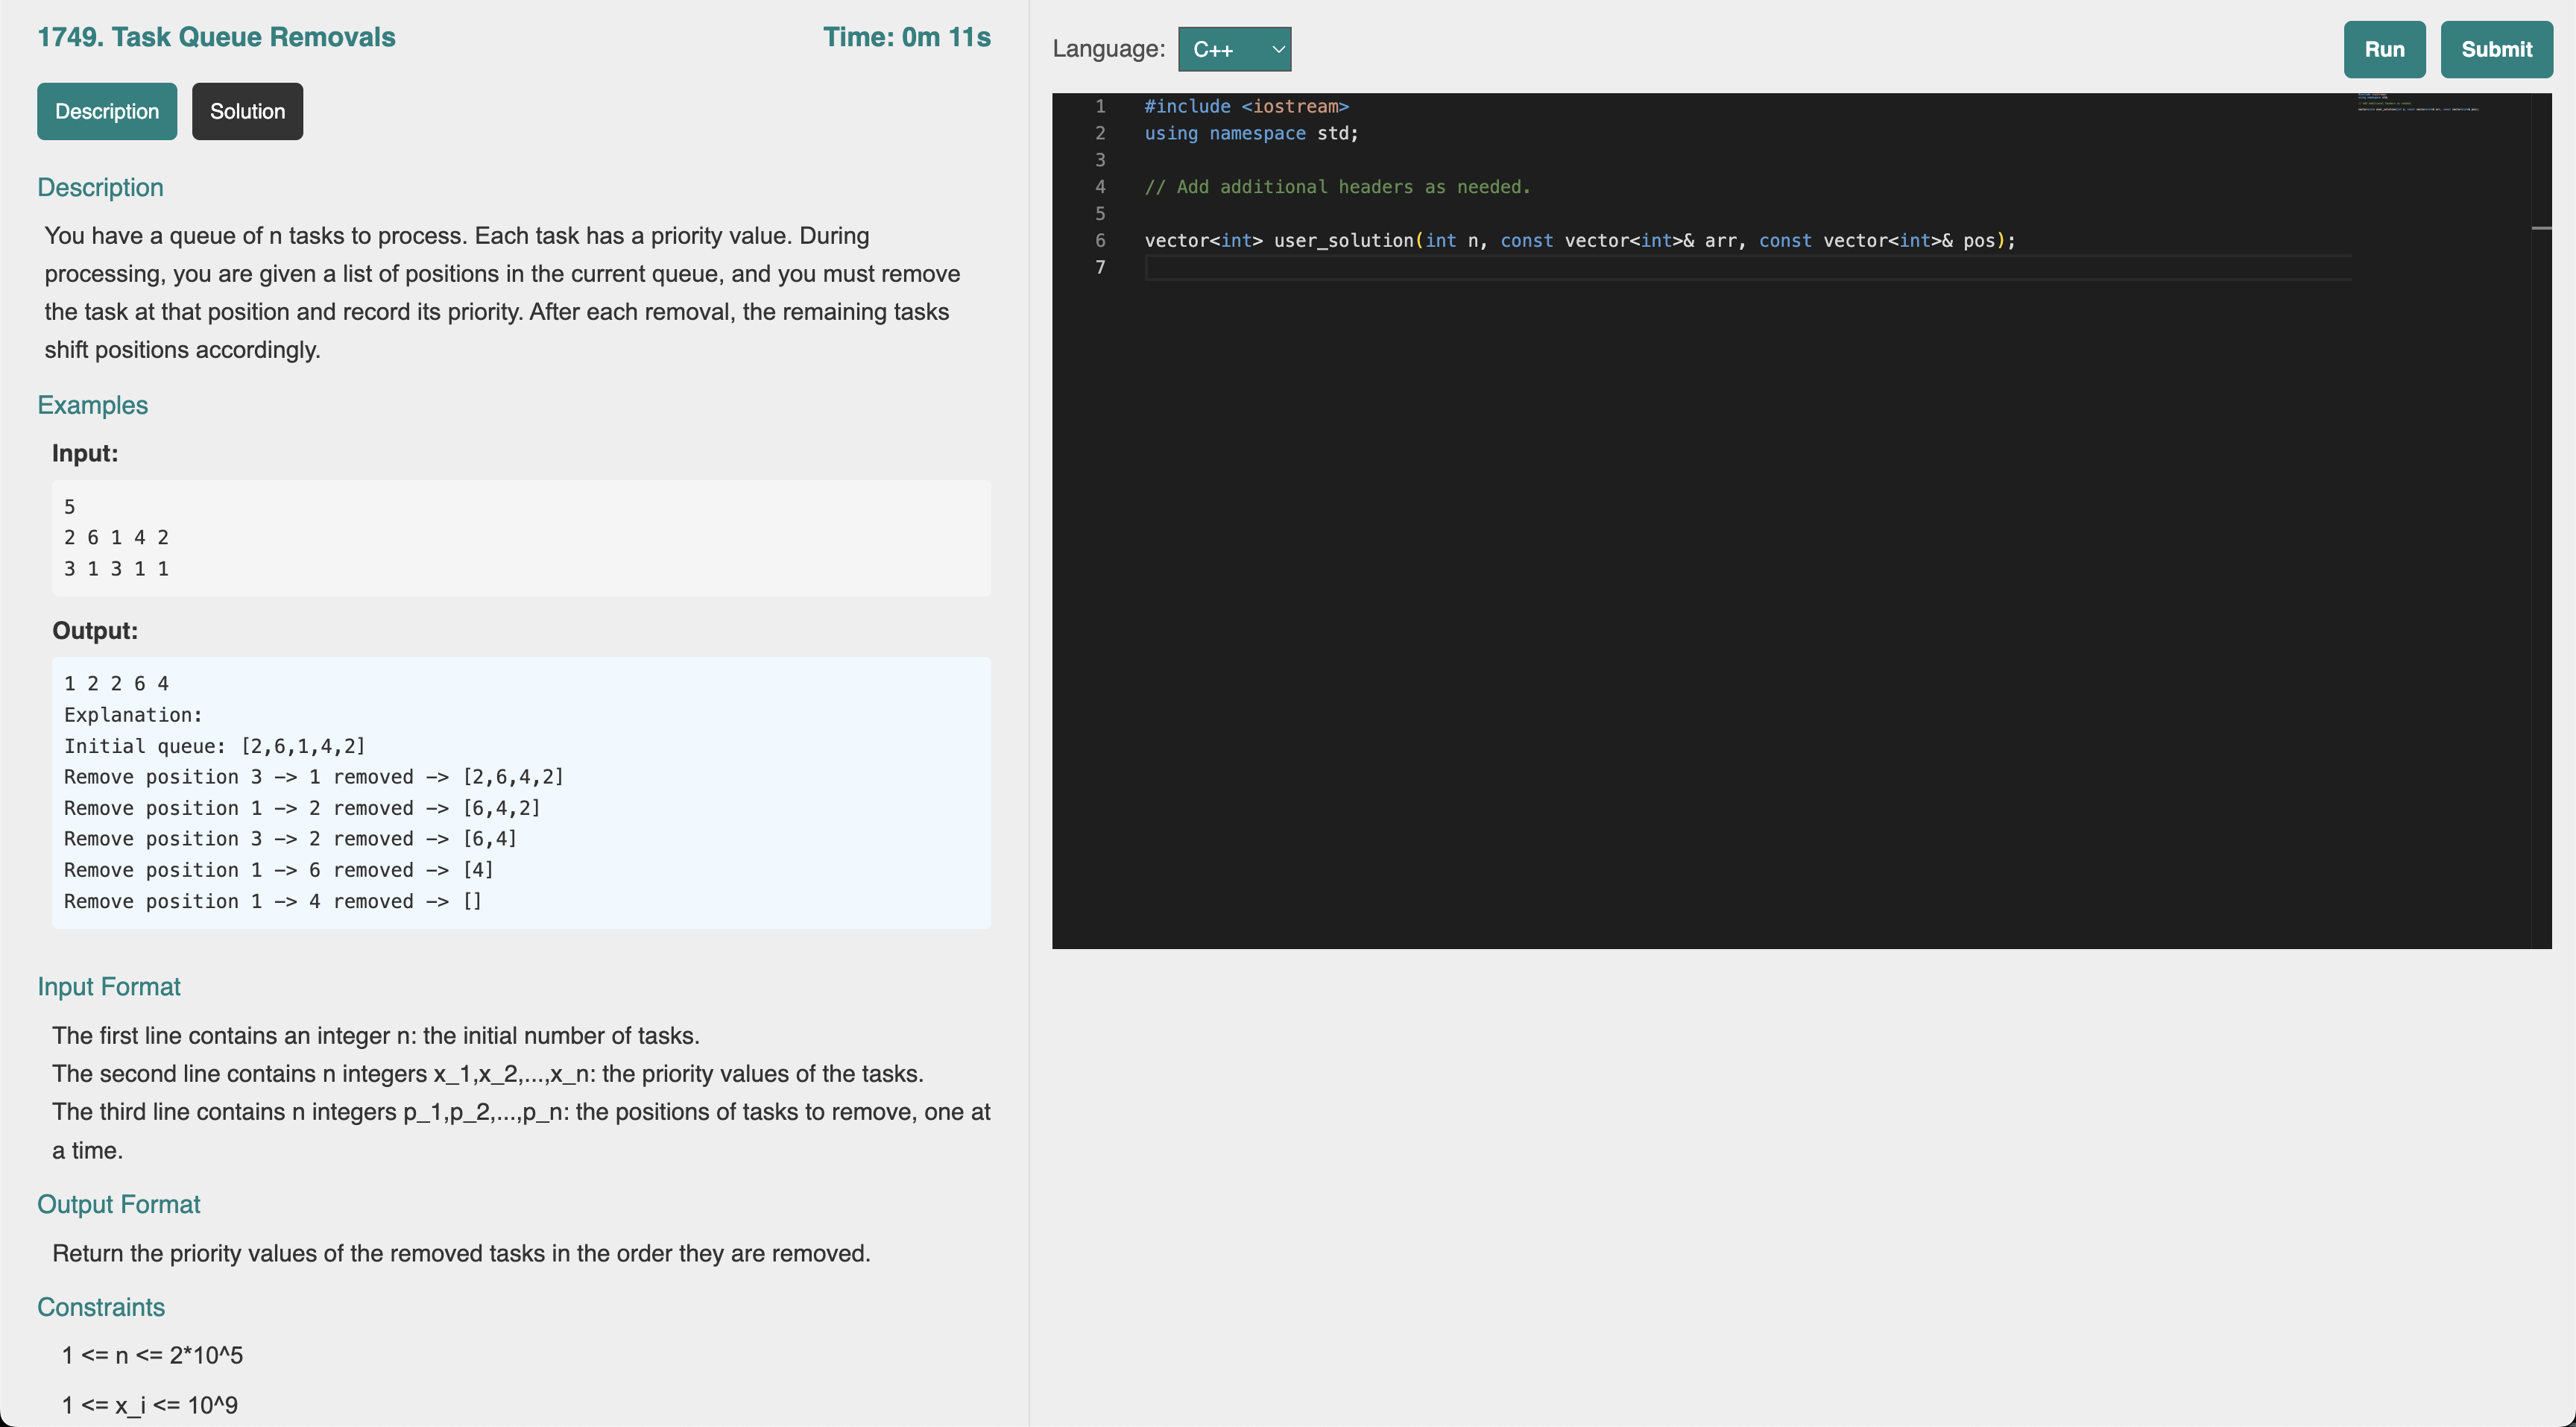Click the timer text Time: 0m 11s
This screenshot has width=2576, height=1427.
[x=907, y=37]
